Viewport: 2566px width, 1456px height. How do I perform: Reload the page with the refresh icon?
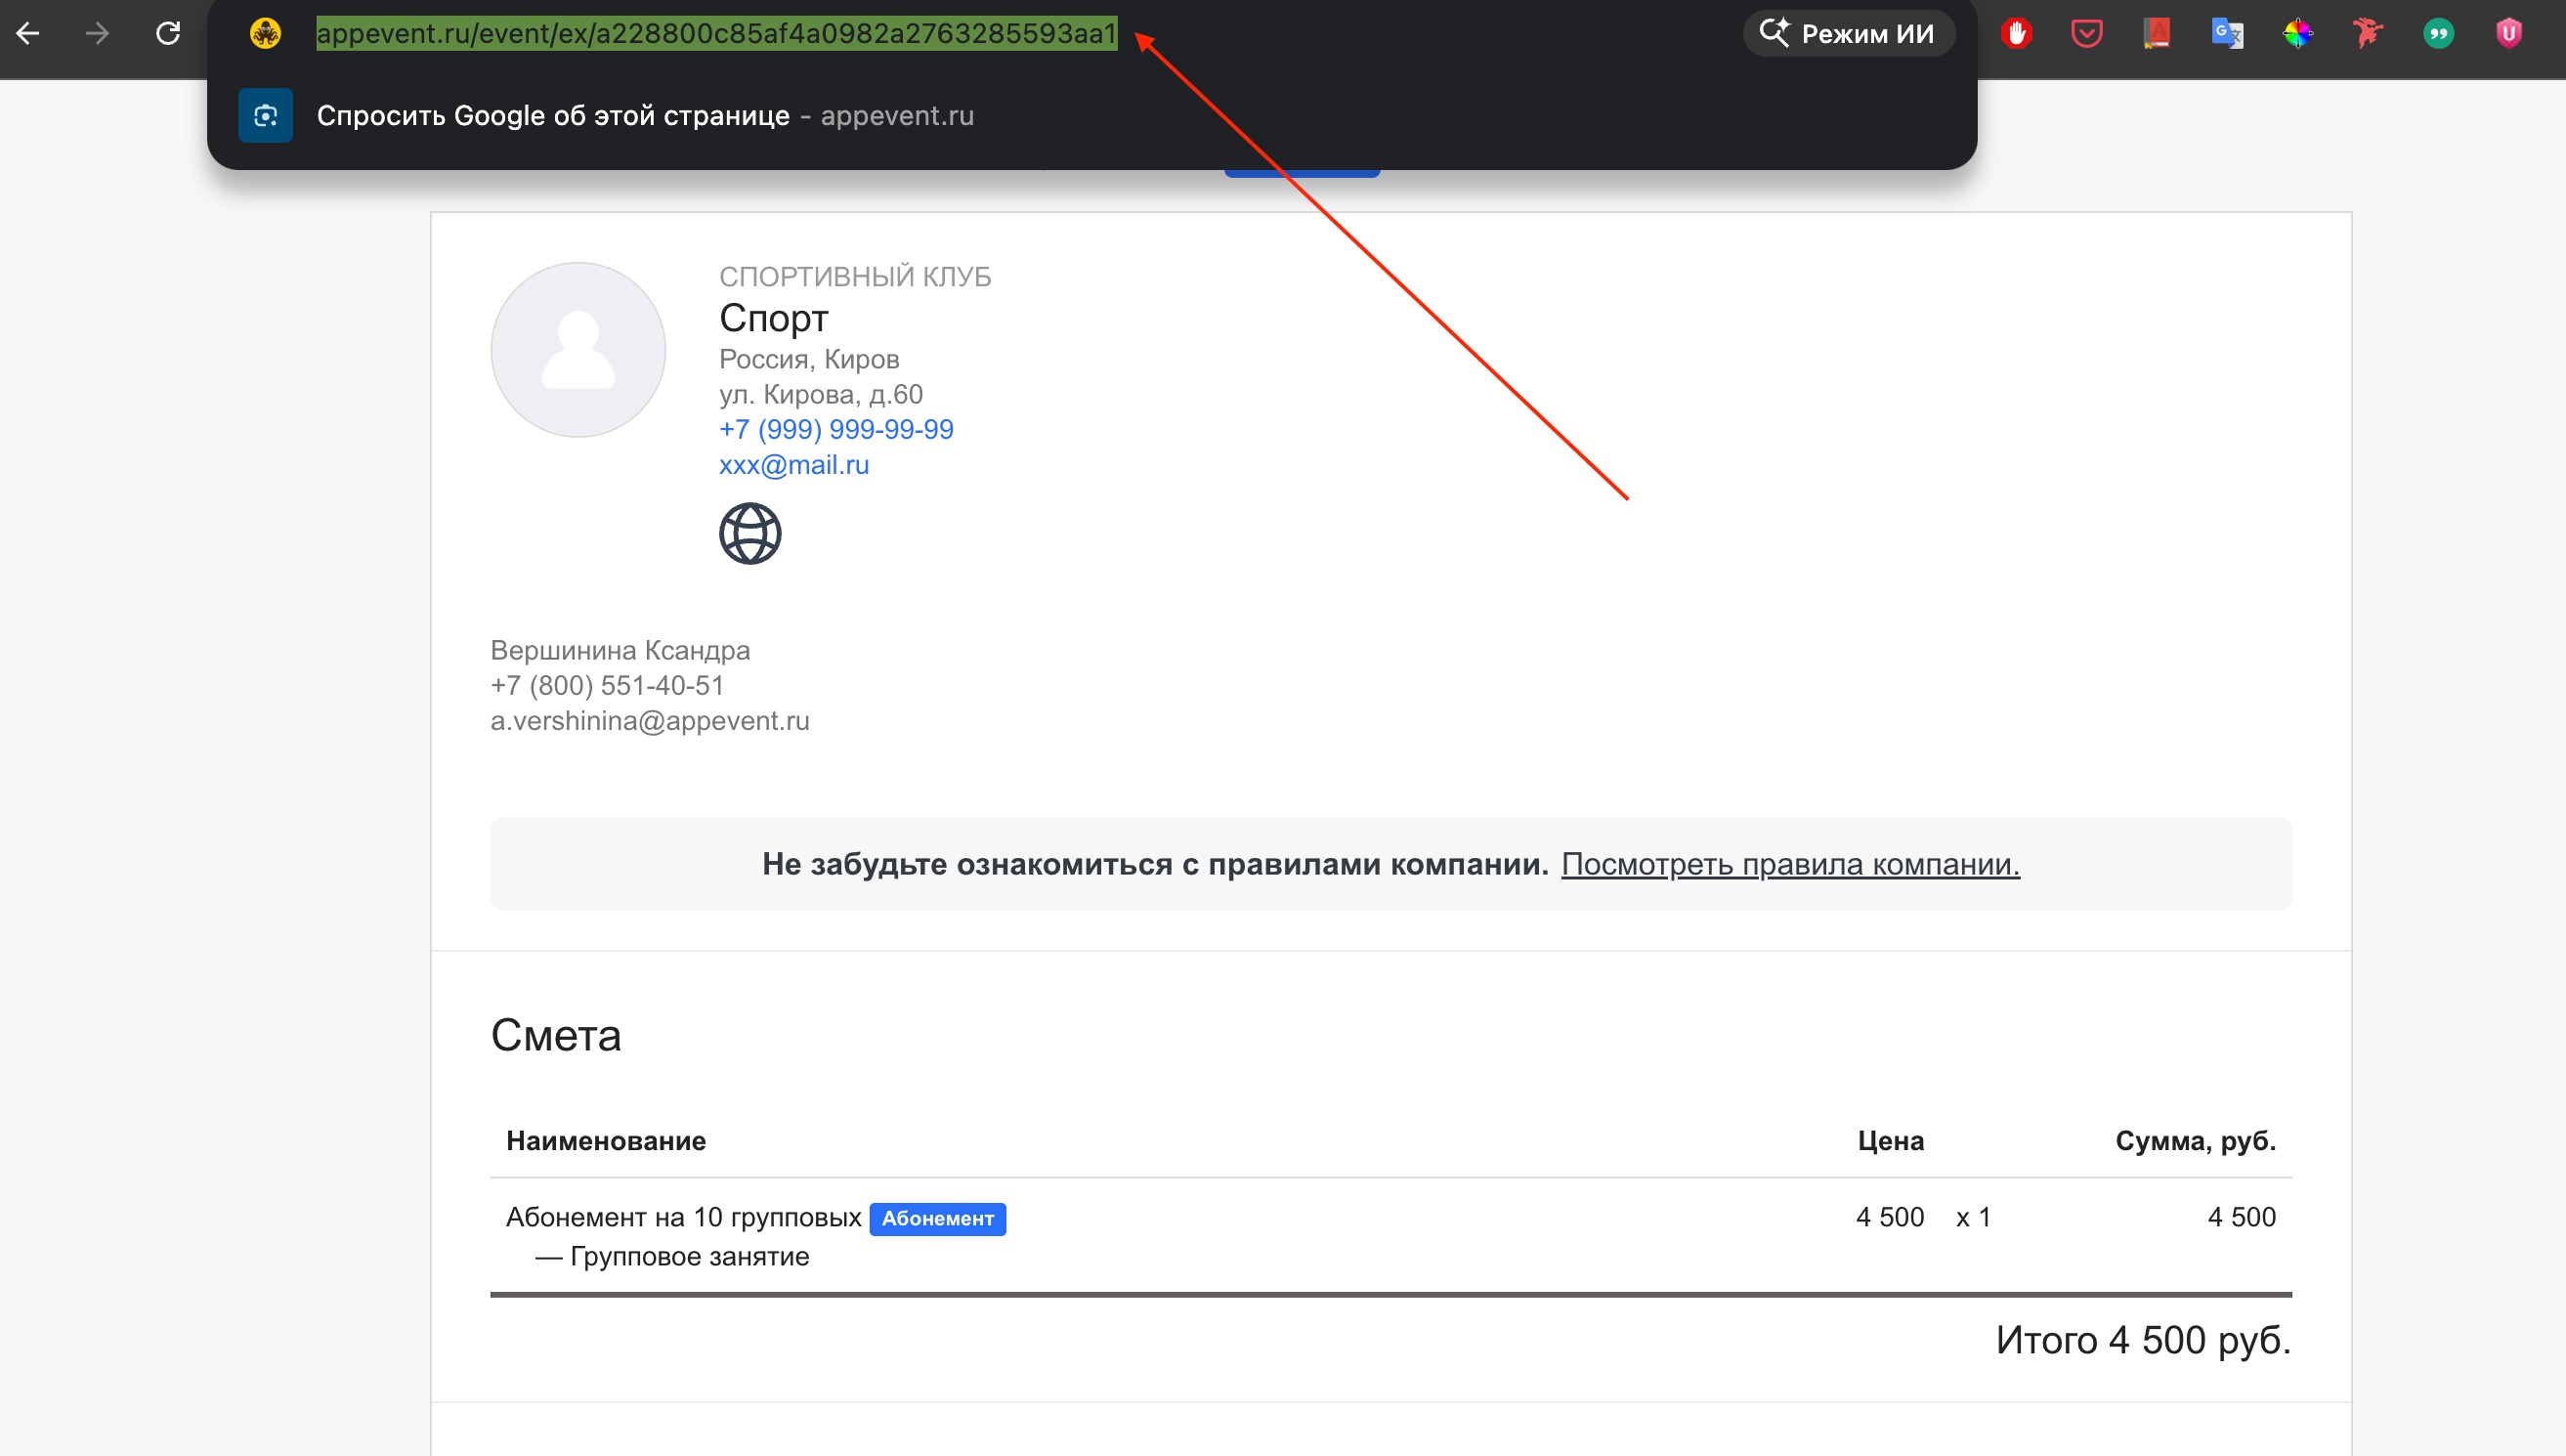click(168, 34)
